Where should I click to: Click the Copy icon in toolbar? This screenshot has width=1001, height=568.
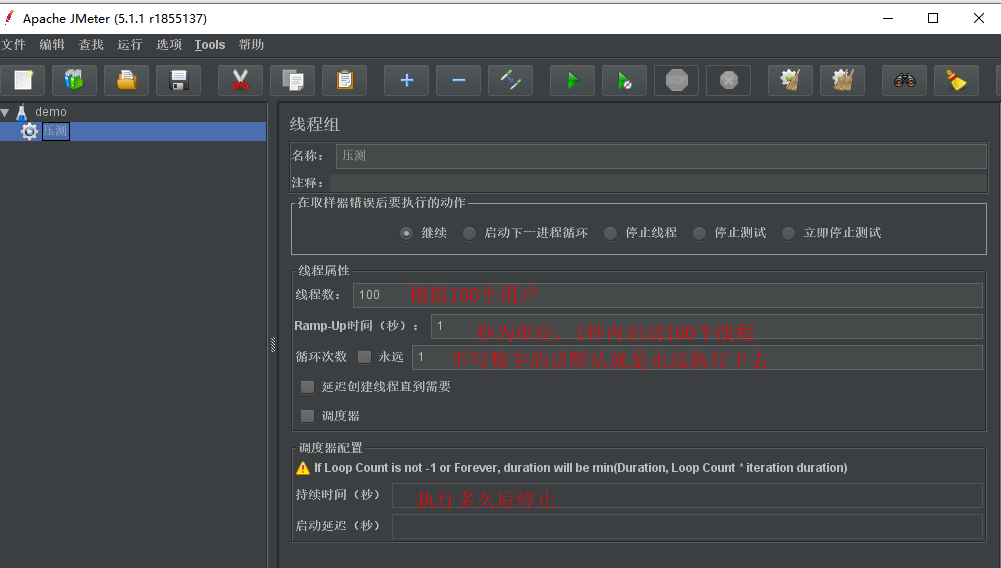(x=292, y=80)
